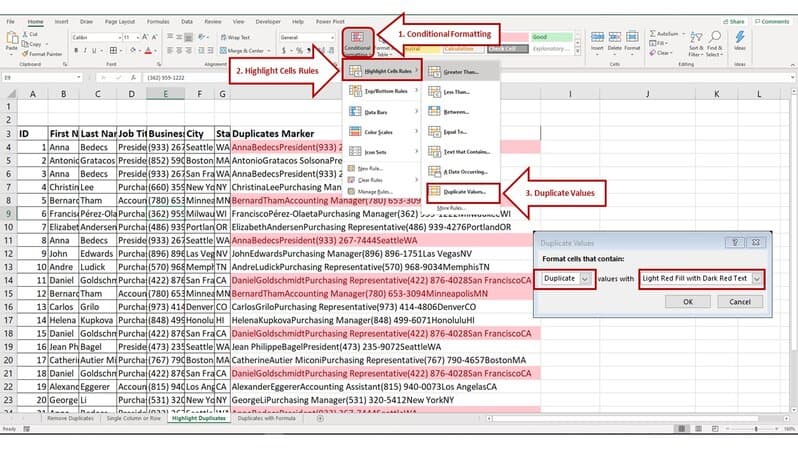Choose Highlight Cells Rules menu item
Image resolution: width=798 pixels, height=449 pixels.
click(x=382, y=71)
